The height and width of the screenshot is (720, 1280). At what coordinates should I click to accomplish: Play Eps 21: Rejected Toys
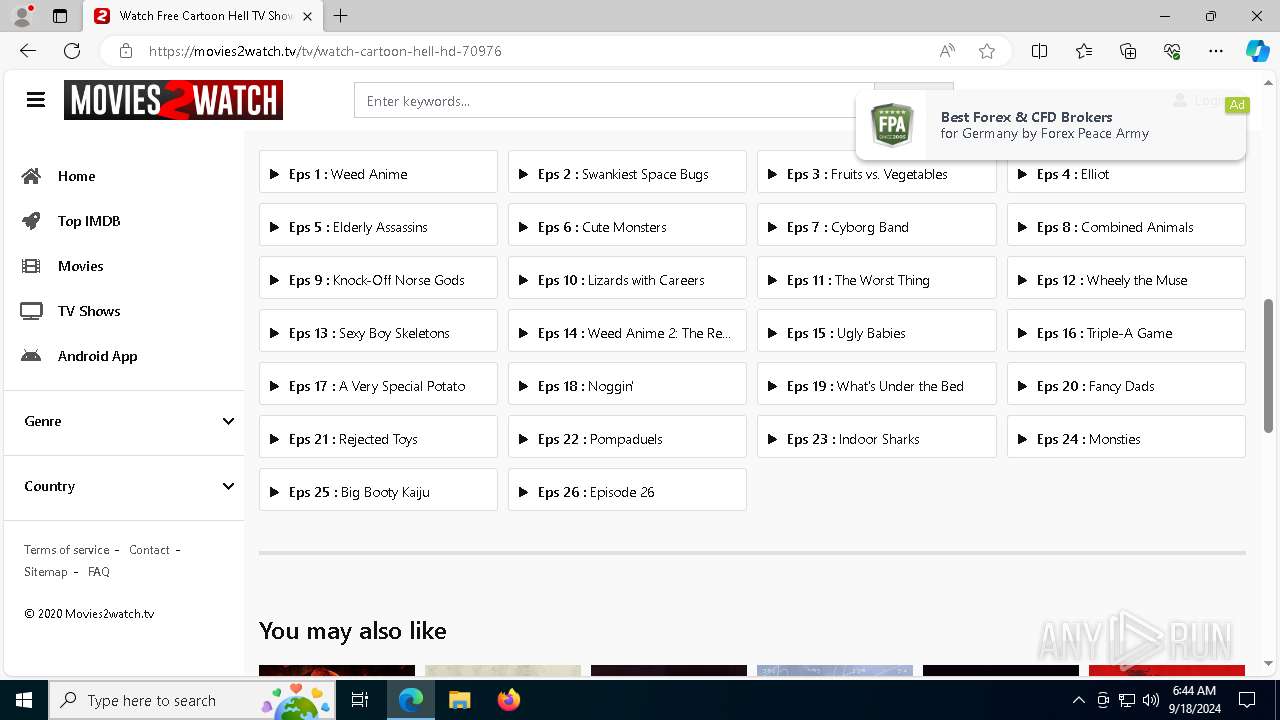(x=378, y=439)
